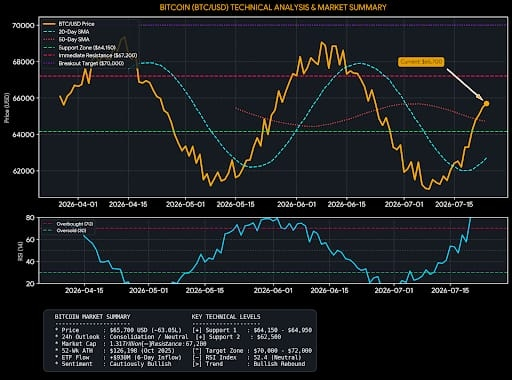
Task: Click the 62000 price axis label
Action: [x=23, y=171]
